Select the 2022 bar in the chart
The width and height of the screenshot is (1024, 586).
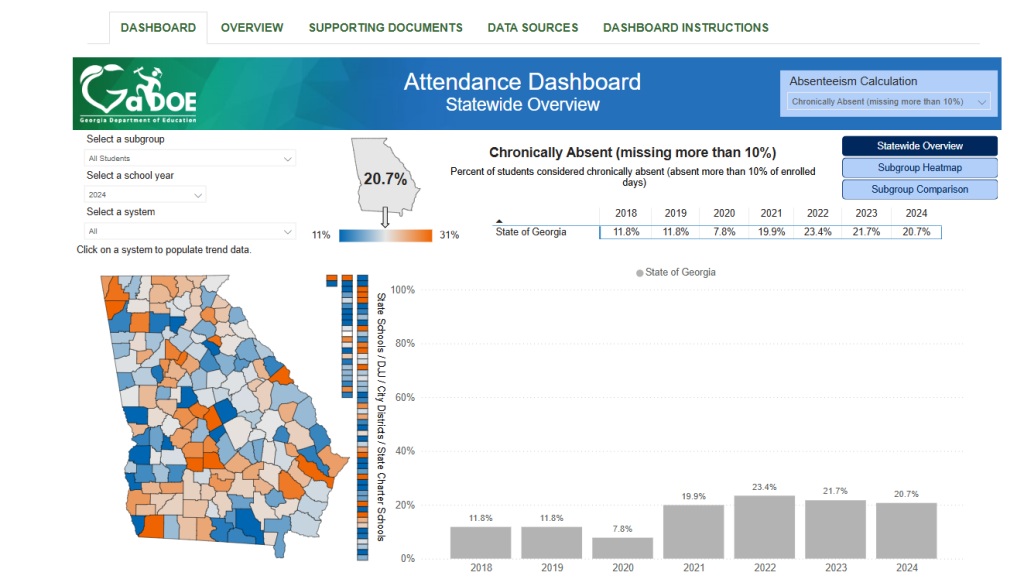764,526
